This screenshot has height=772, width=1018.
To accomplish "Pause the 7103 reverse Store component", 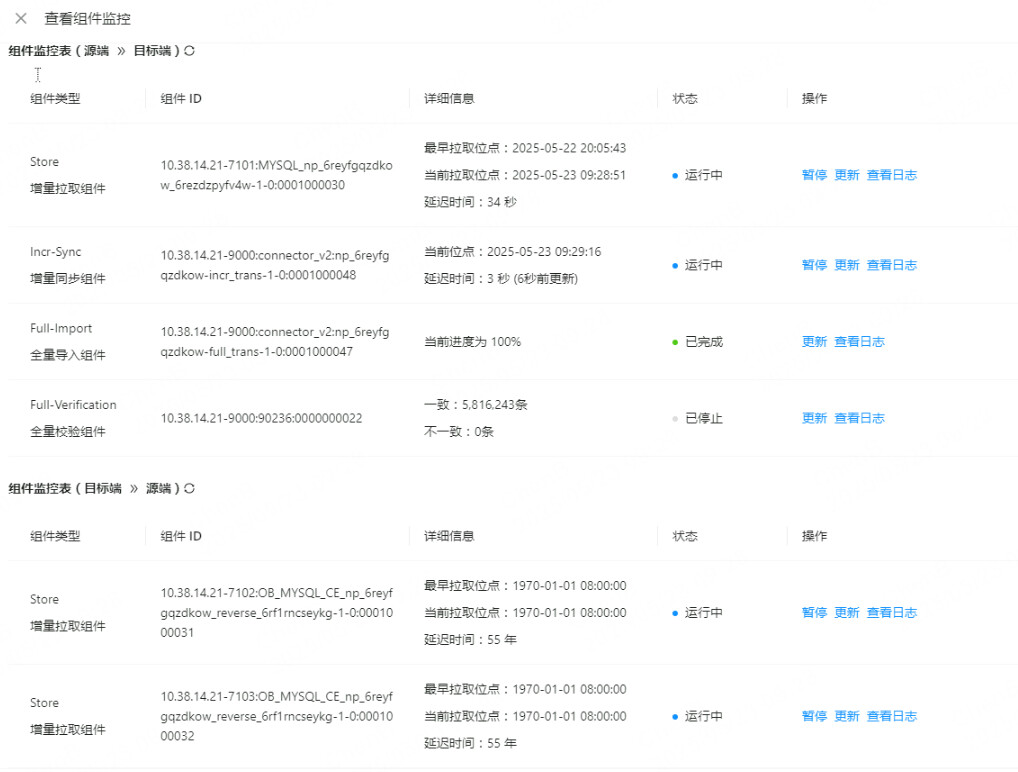I will point(814,716).
